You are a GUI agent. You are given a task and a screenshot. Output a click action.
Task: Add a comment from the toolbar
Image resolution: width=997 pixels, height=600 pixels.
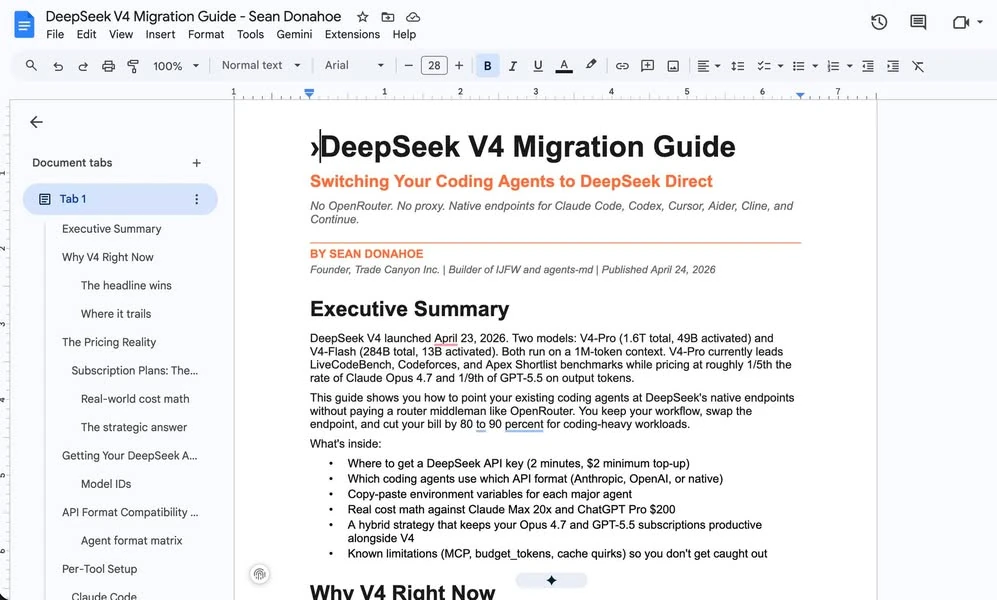coord(647,66)
